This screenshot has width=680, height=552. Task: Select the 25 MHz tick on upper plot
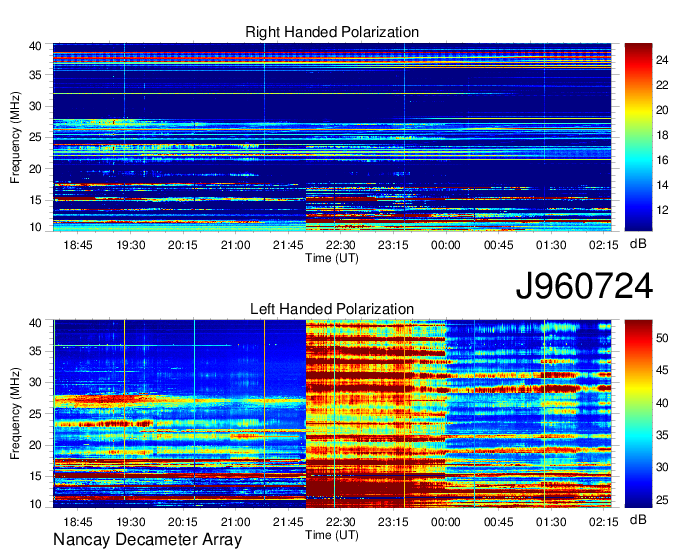point(35,137)
